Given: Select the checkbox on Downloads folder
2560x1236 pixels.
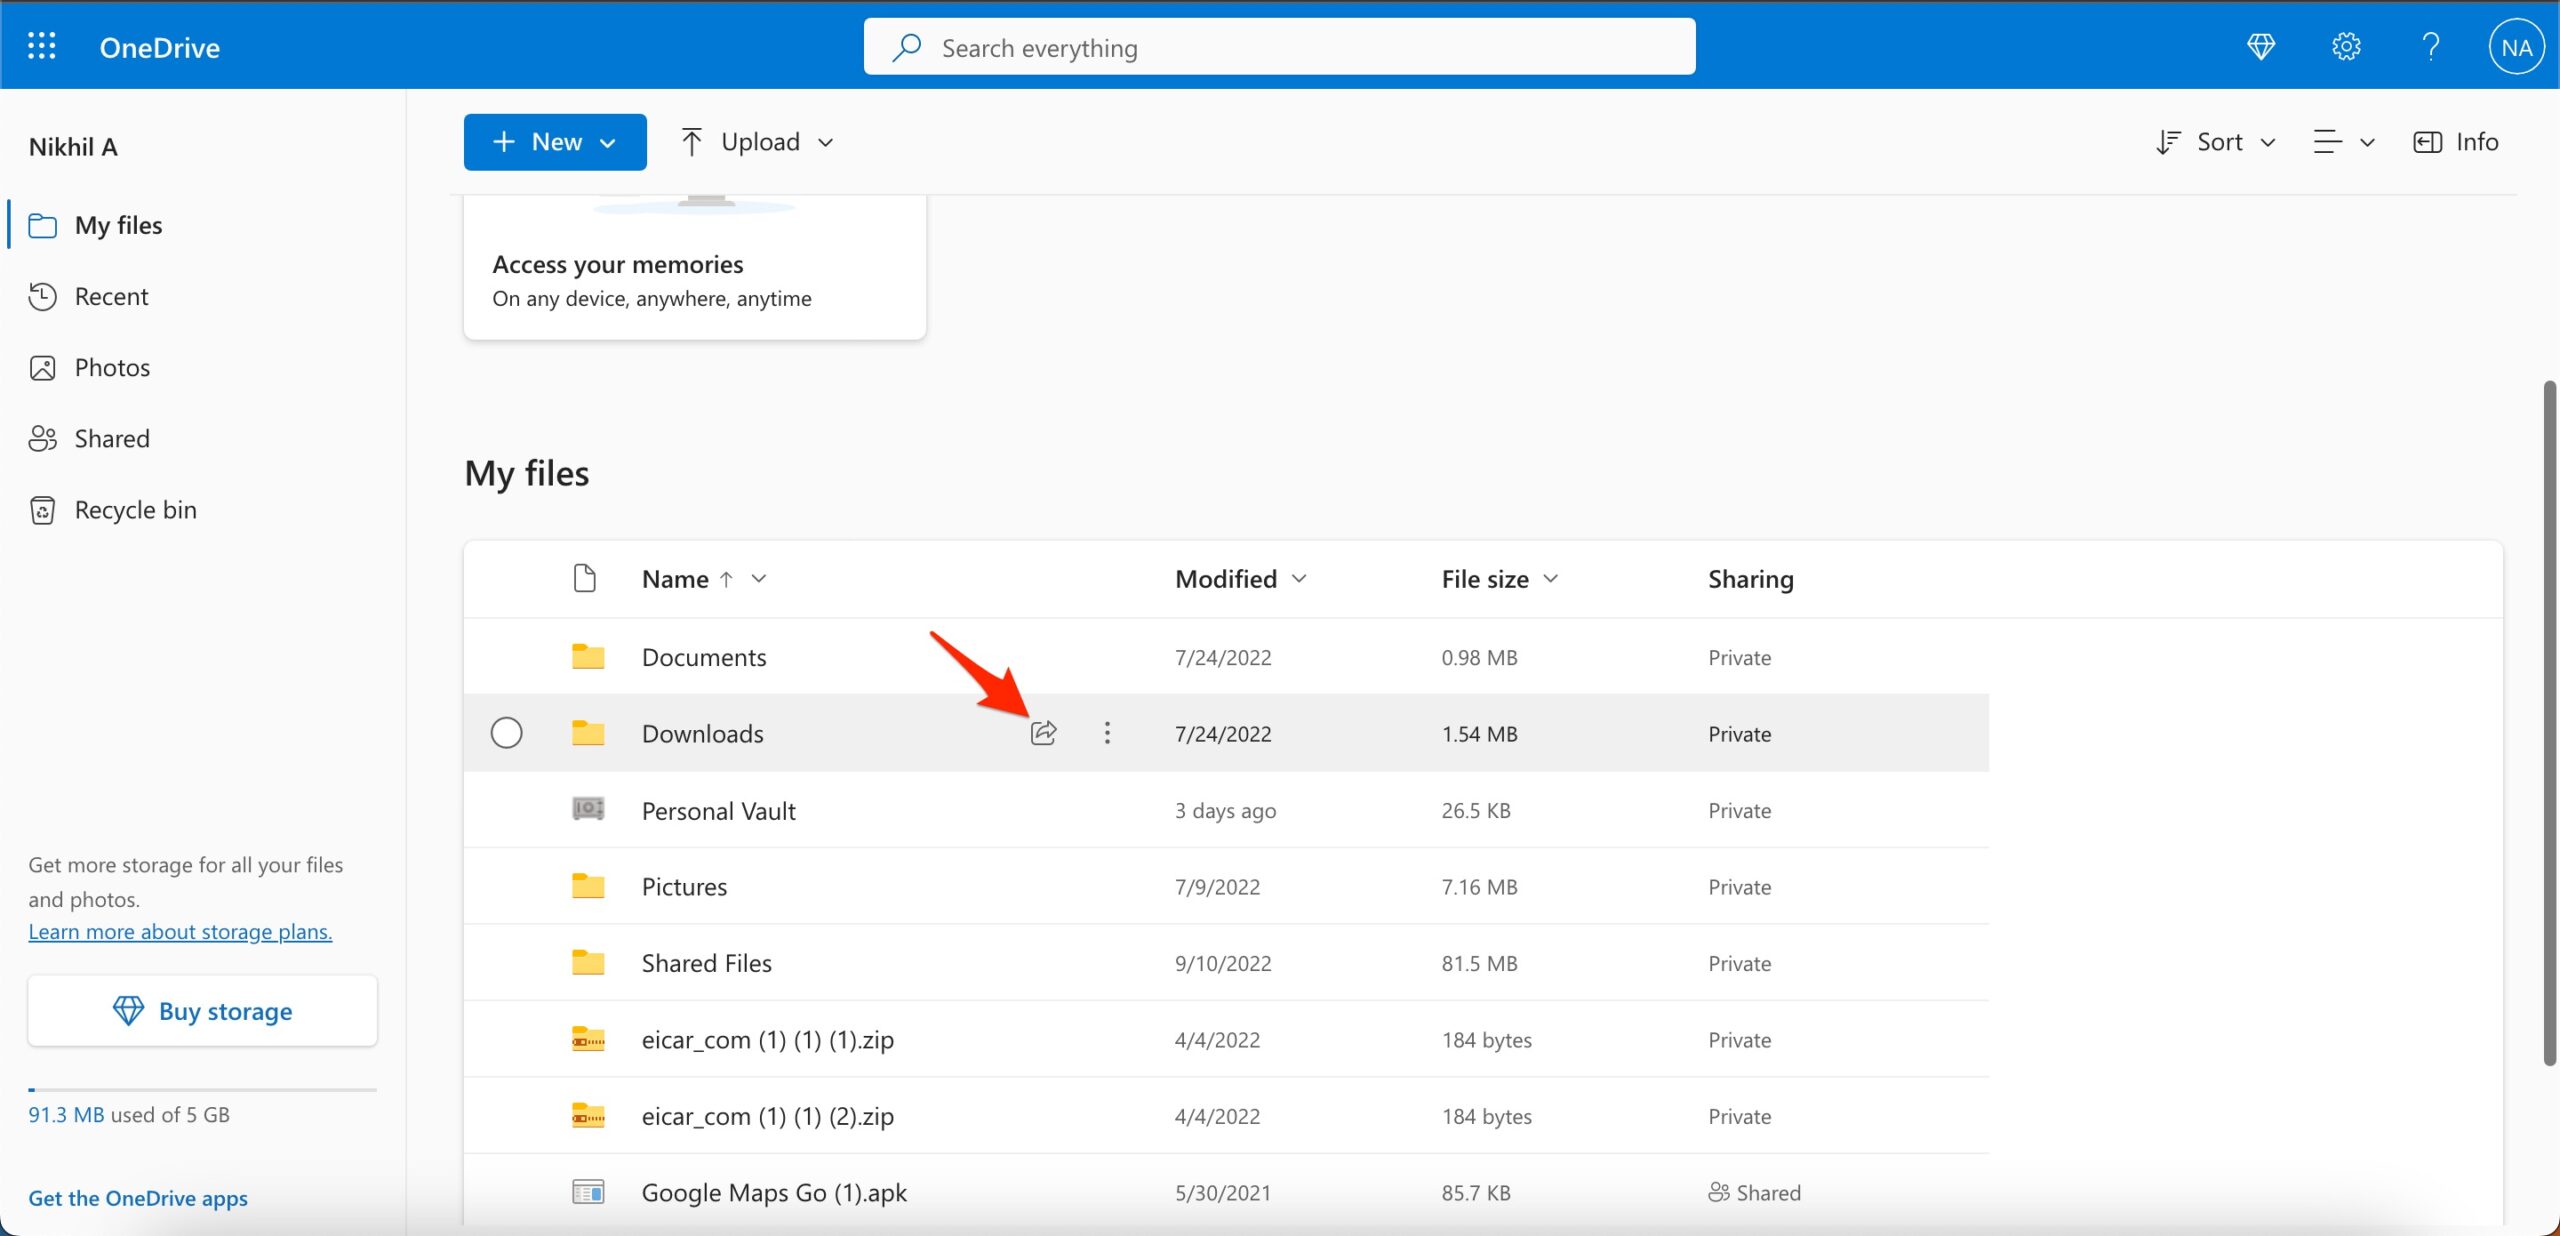Looking at the screenshot, I should pos(506,731).
